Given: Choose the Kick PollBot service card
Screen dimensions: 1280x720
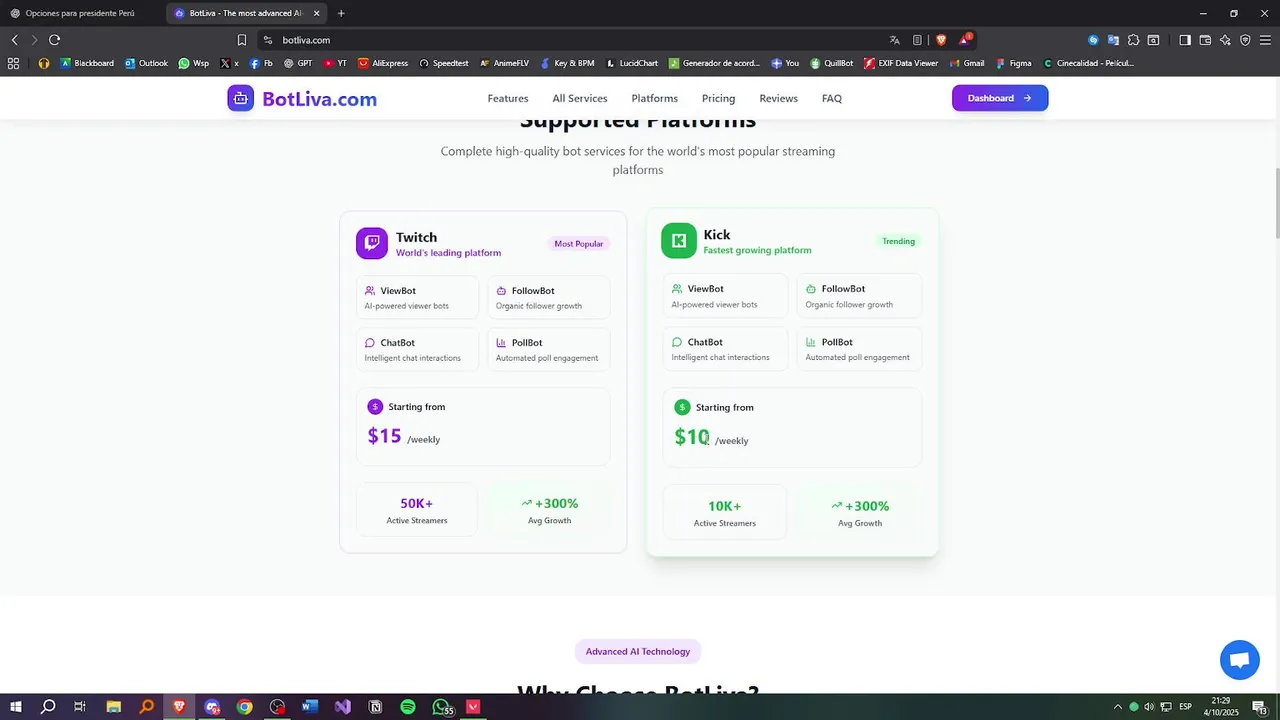Looking at the screenshot, I should click(859, 348).
